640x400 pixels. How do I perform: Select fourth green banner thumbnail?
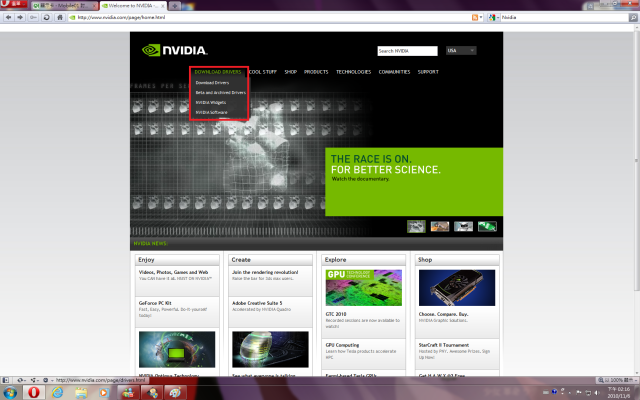pyautogui.click(x=487, y=226)
